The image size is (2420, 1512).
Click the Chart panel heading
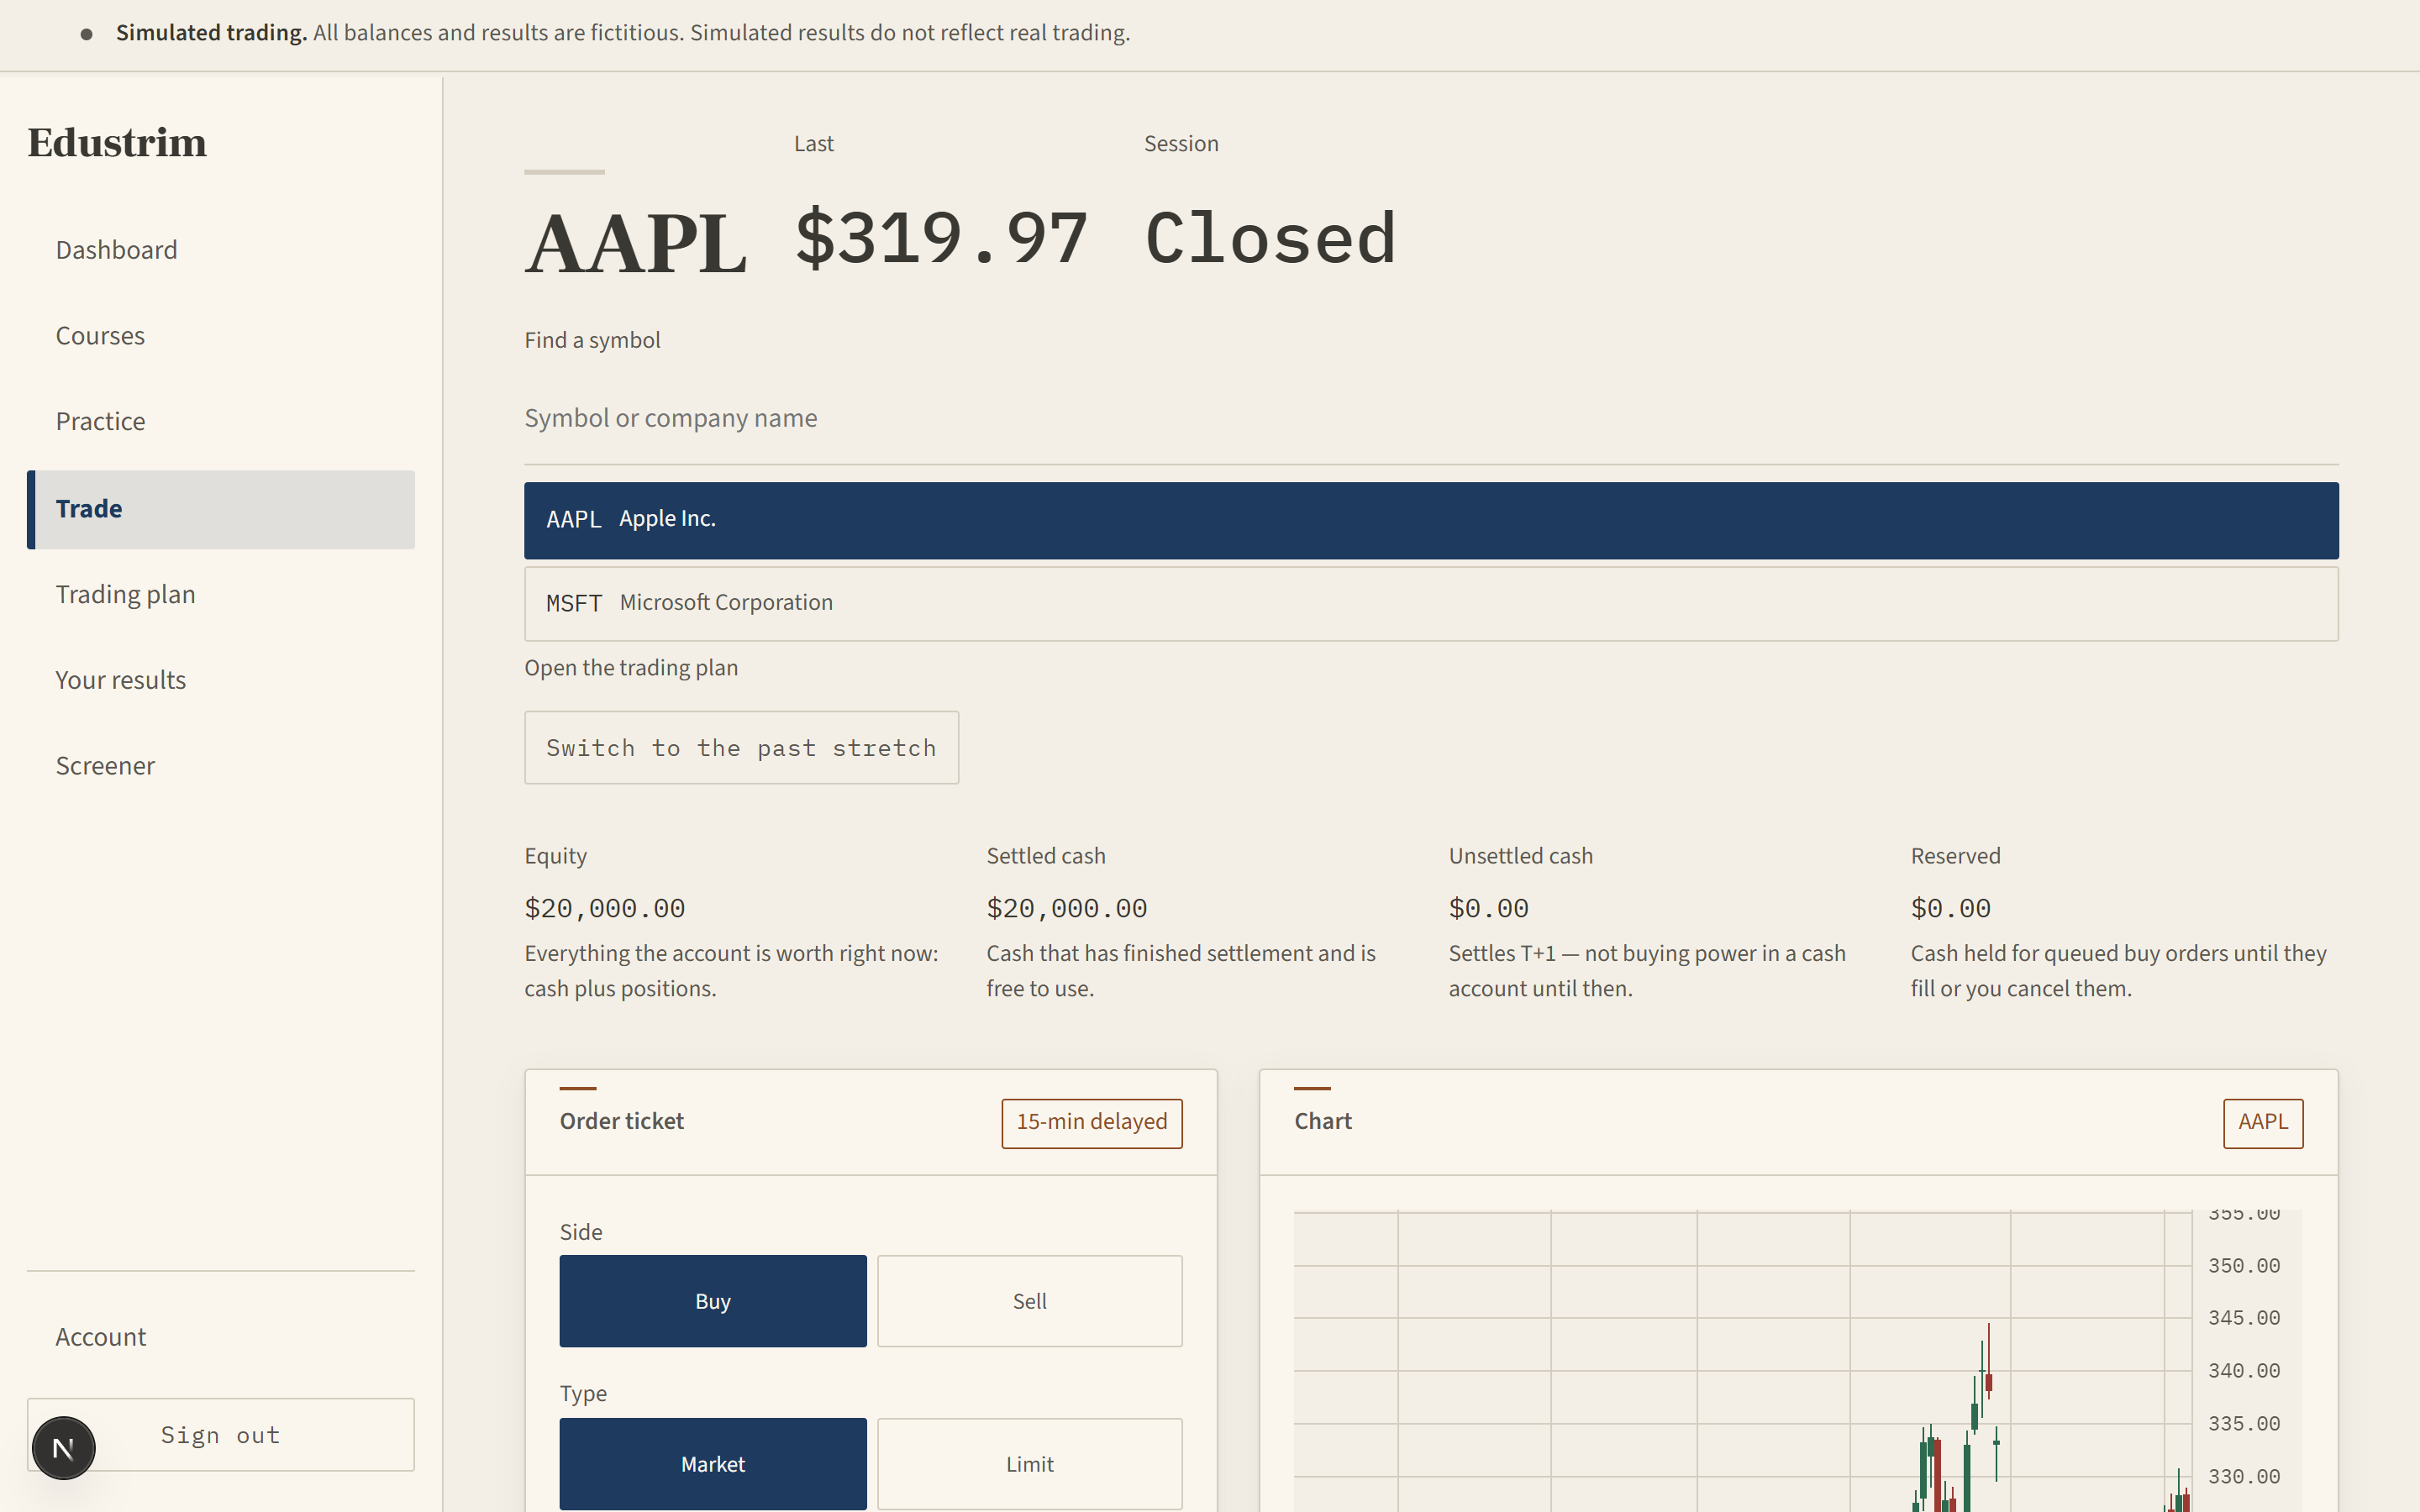tap(1323, 1122)
